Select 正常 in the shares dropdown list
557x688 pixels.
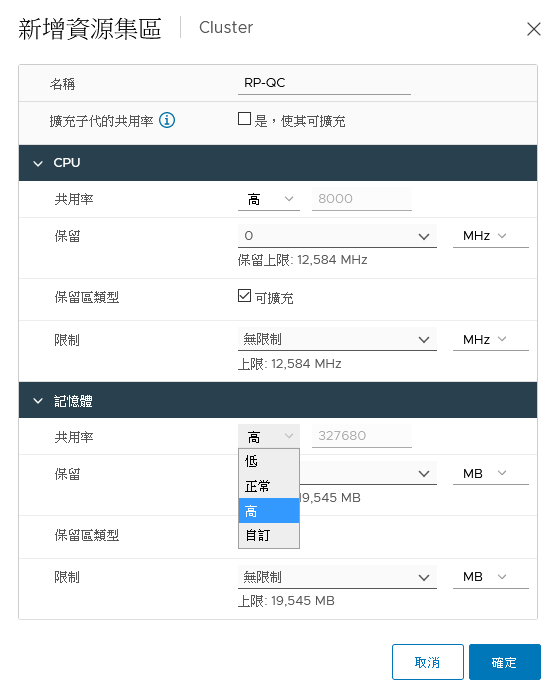click(x=269, y=486)
